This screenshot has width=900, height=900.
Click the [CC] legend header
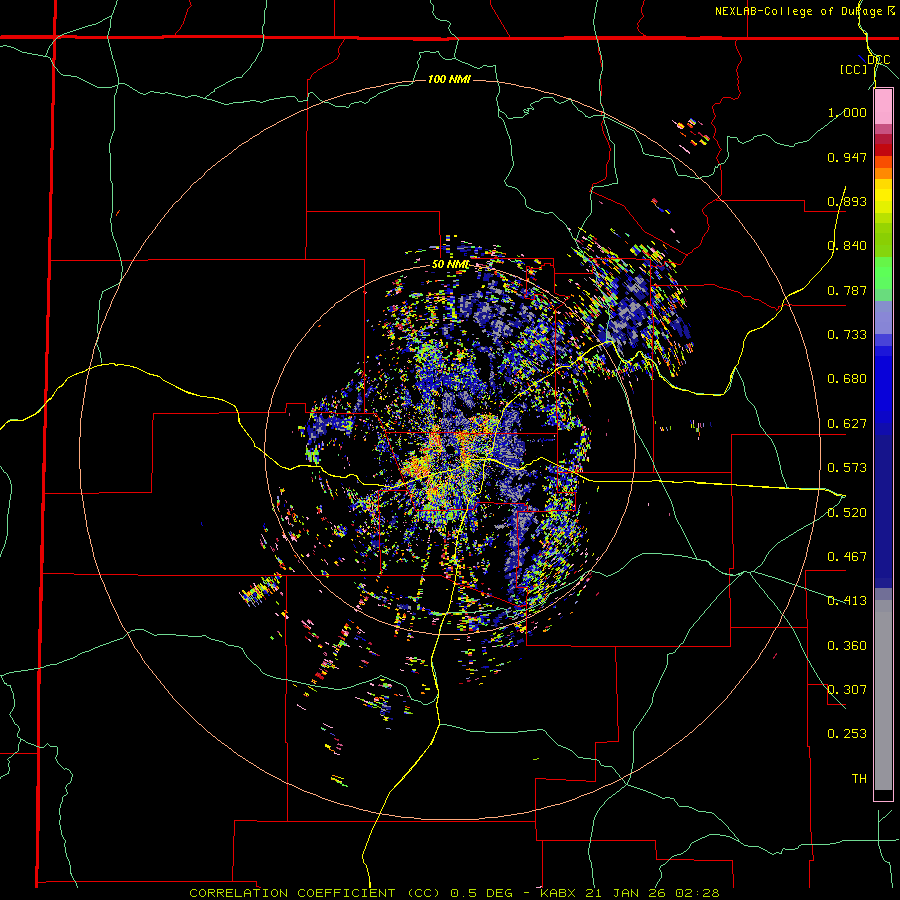point(853,69)
